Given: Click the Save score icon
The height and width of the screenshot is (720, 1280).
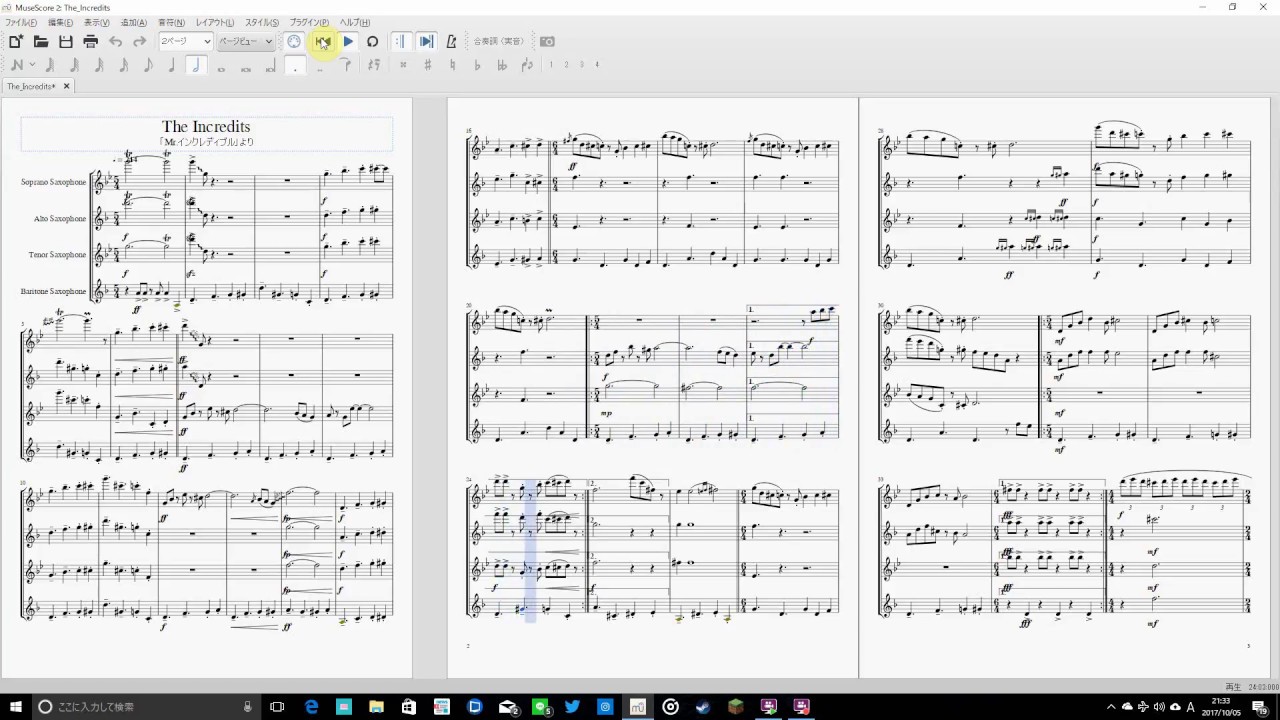Looking at the screenshot, I should (x=66, y=42).
